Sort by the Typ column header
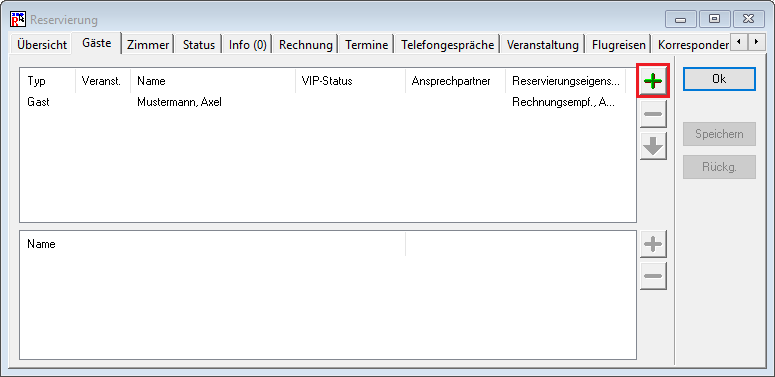 point(48,81)
